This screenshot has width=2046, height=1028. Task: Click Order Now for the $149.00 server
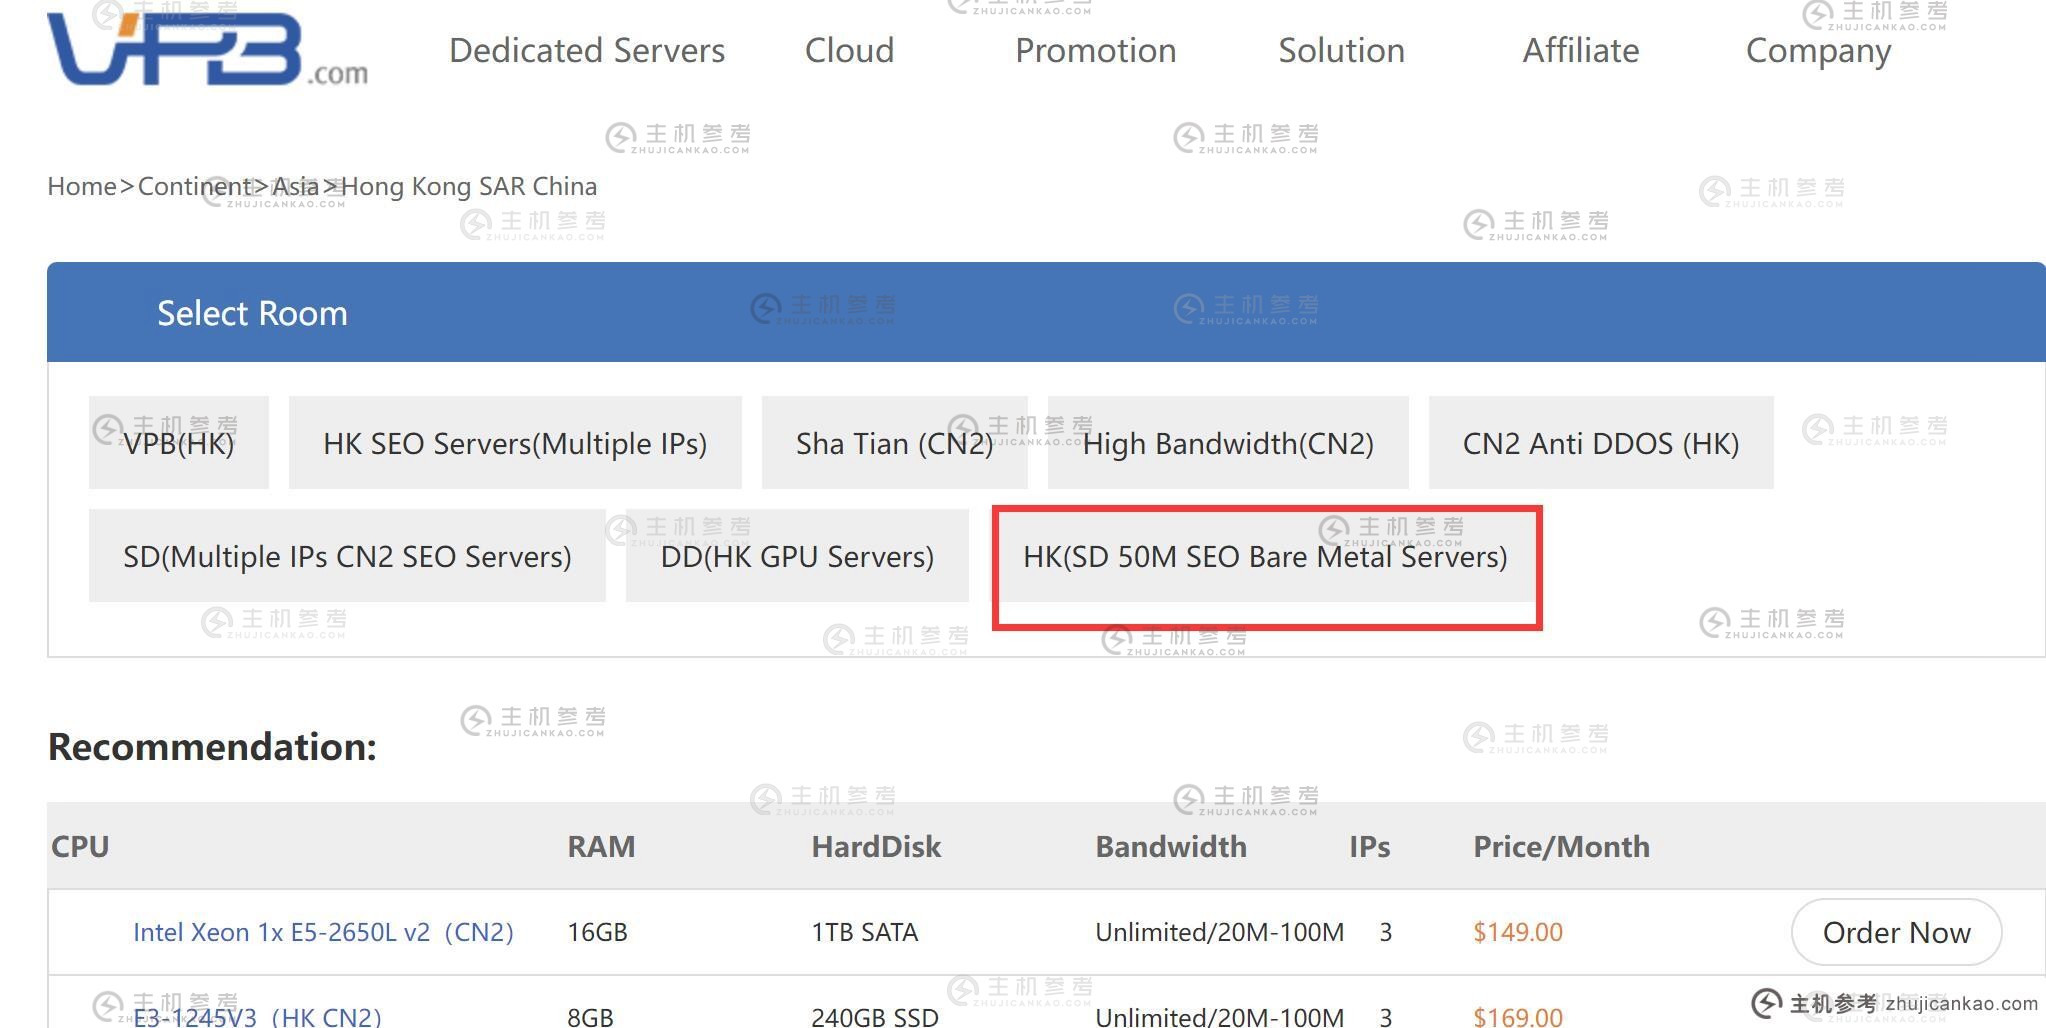tap(1896, 932)
